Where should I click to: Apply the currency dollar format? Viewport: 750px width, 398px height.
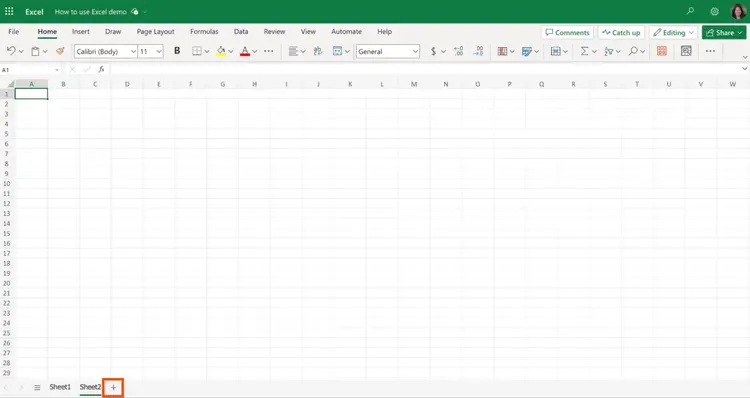[433, 51]
